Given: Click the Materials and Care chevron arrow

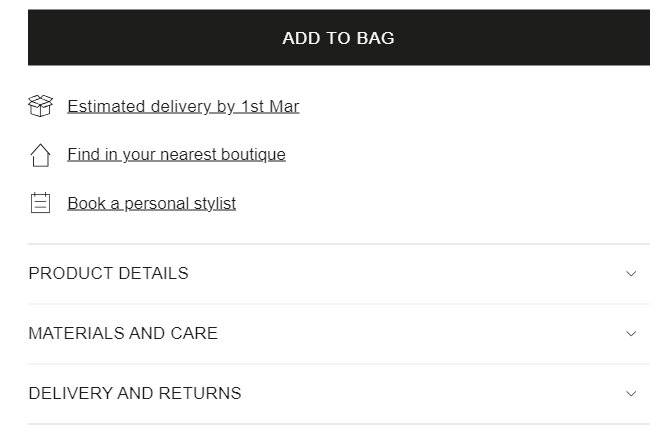Looking at the screenshot, I should tap(631, 334).
